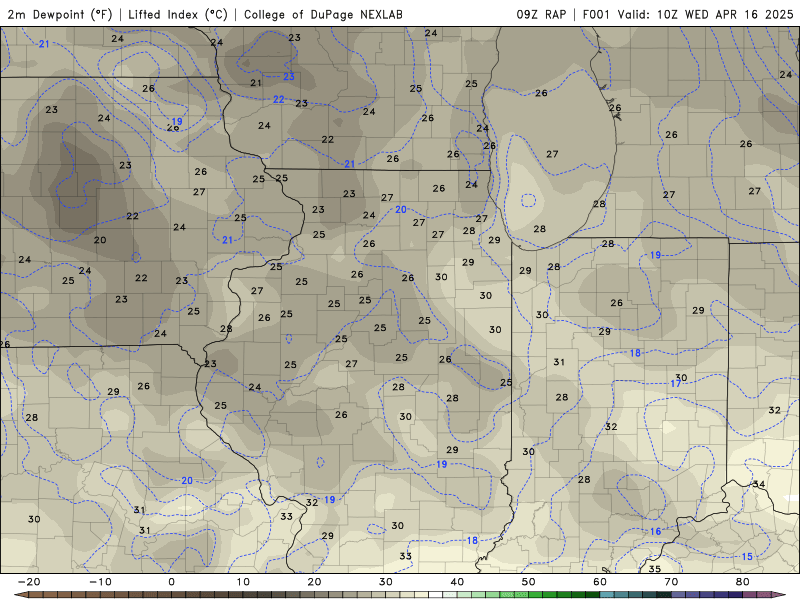Click the "Valid: 10Z WED APR 16 2025" text
This screenshot has width=800, height=600.
pyautogui.click(x=706, y=14)
